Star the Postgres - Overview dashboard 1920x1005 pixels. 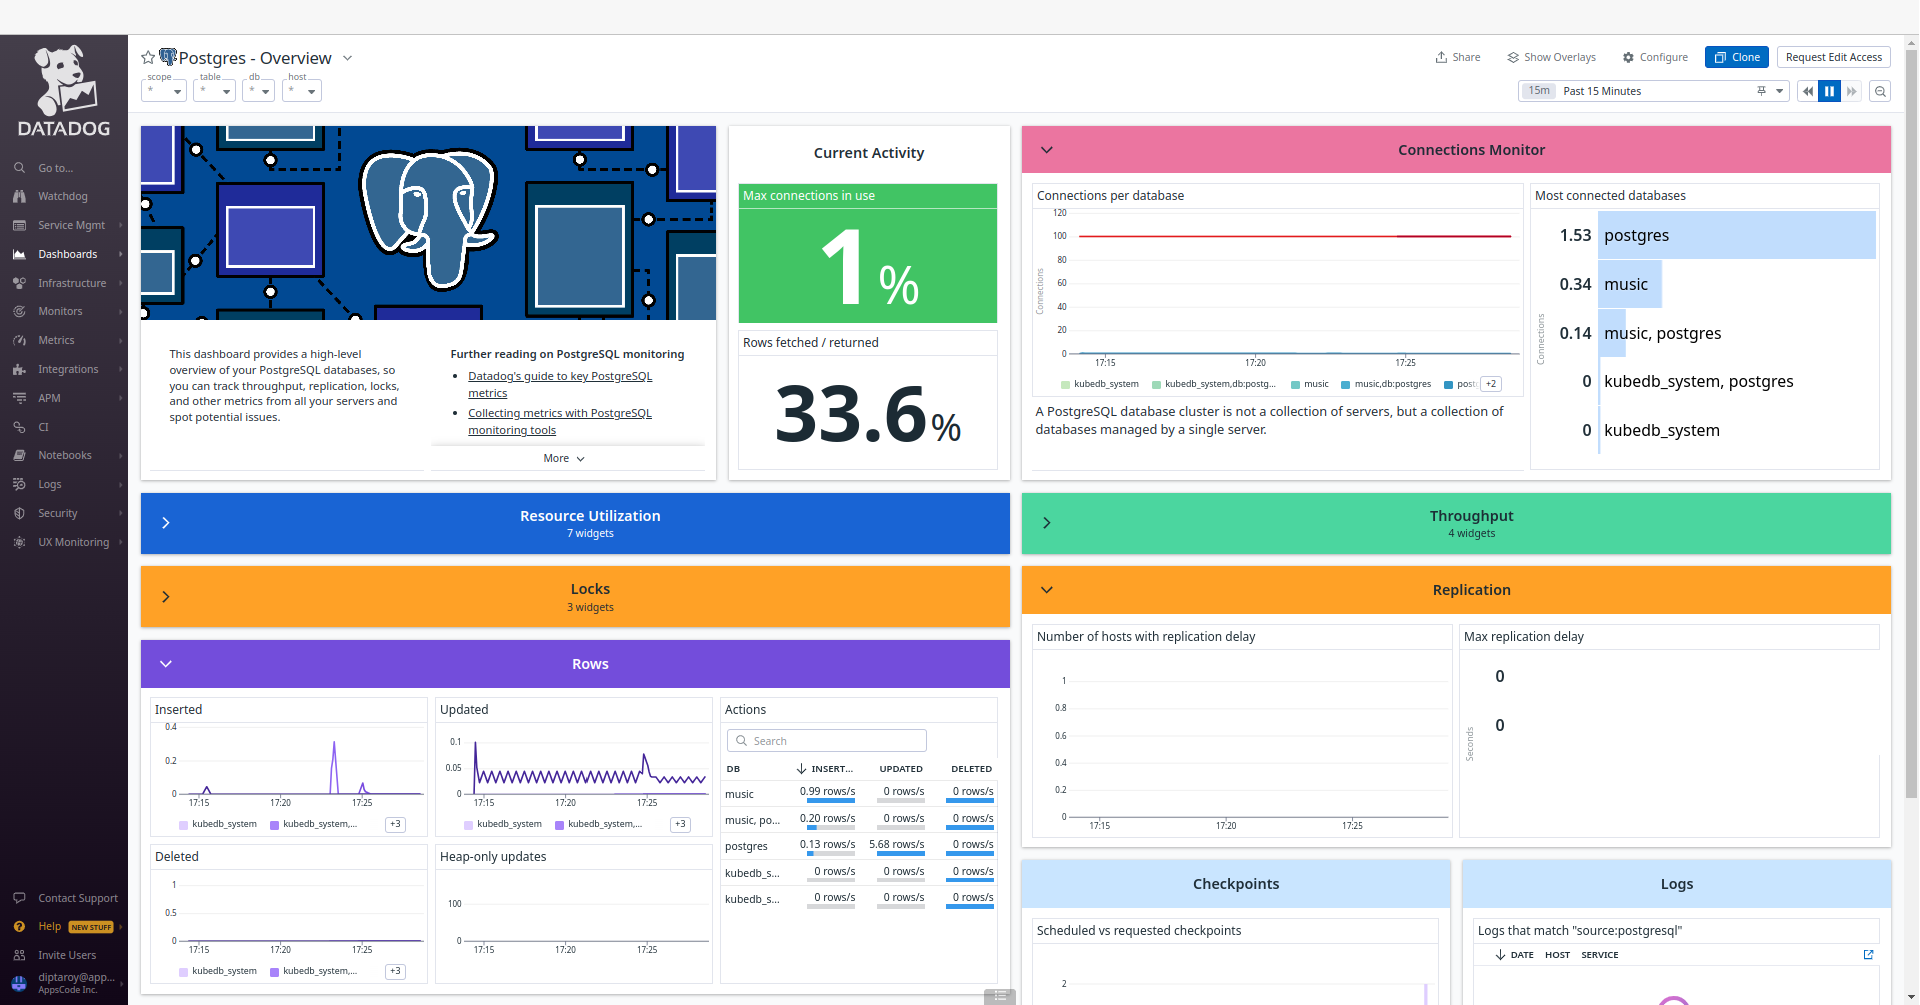(147, 57)
